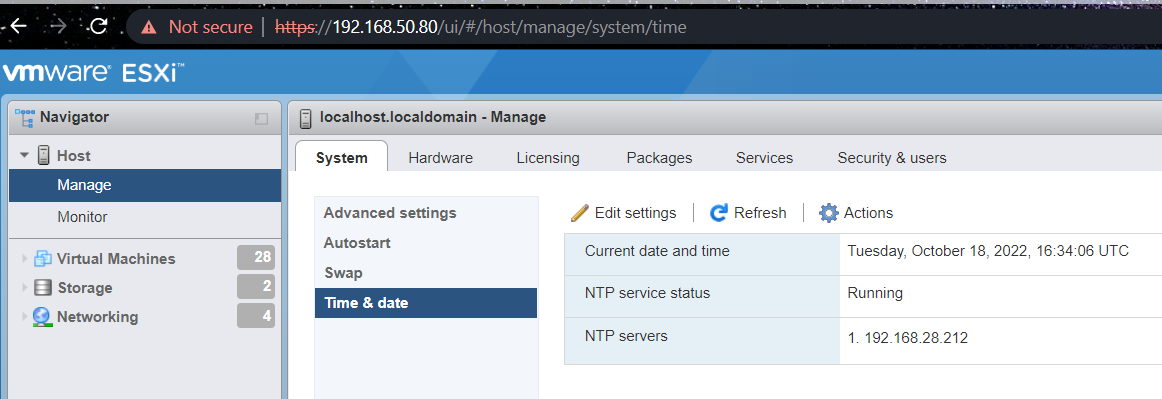This screenshot has height=399, width=1162.
Task: Minimize the Navigator panel with its collapse icon
Action: pos(261,119)
